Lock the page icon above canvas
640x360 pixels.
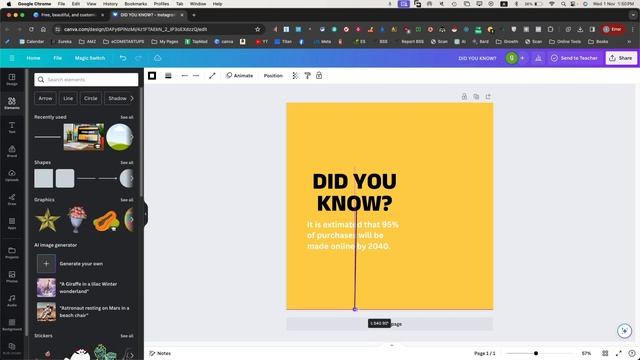464,97
